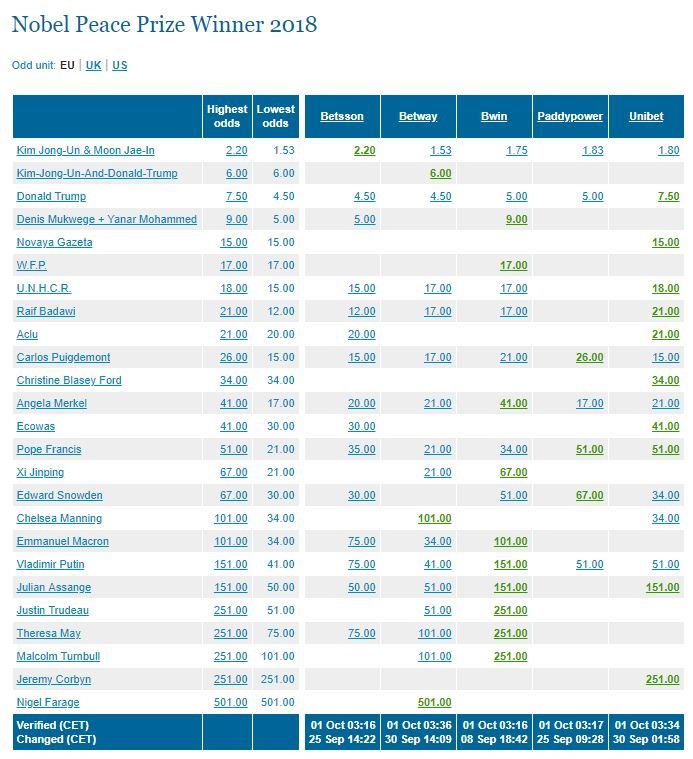Open Christine Blasey Ford entry
The height and width of the screenshot is (759, 693).
point(69,380)
